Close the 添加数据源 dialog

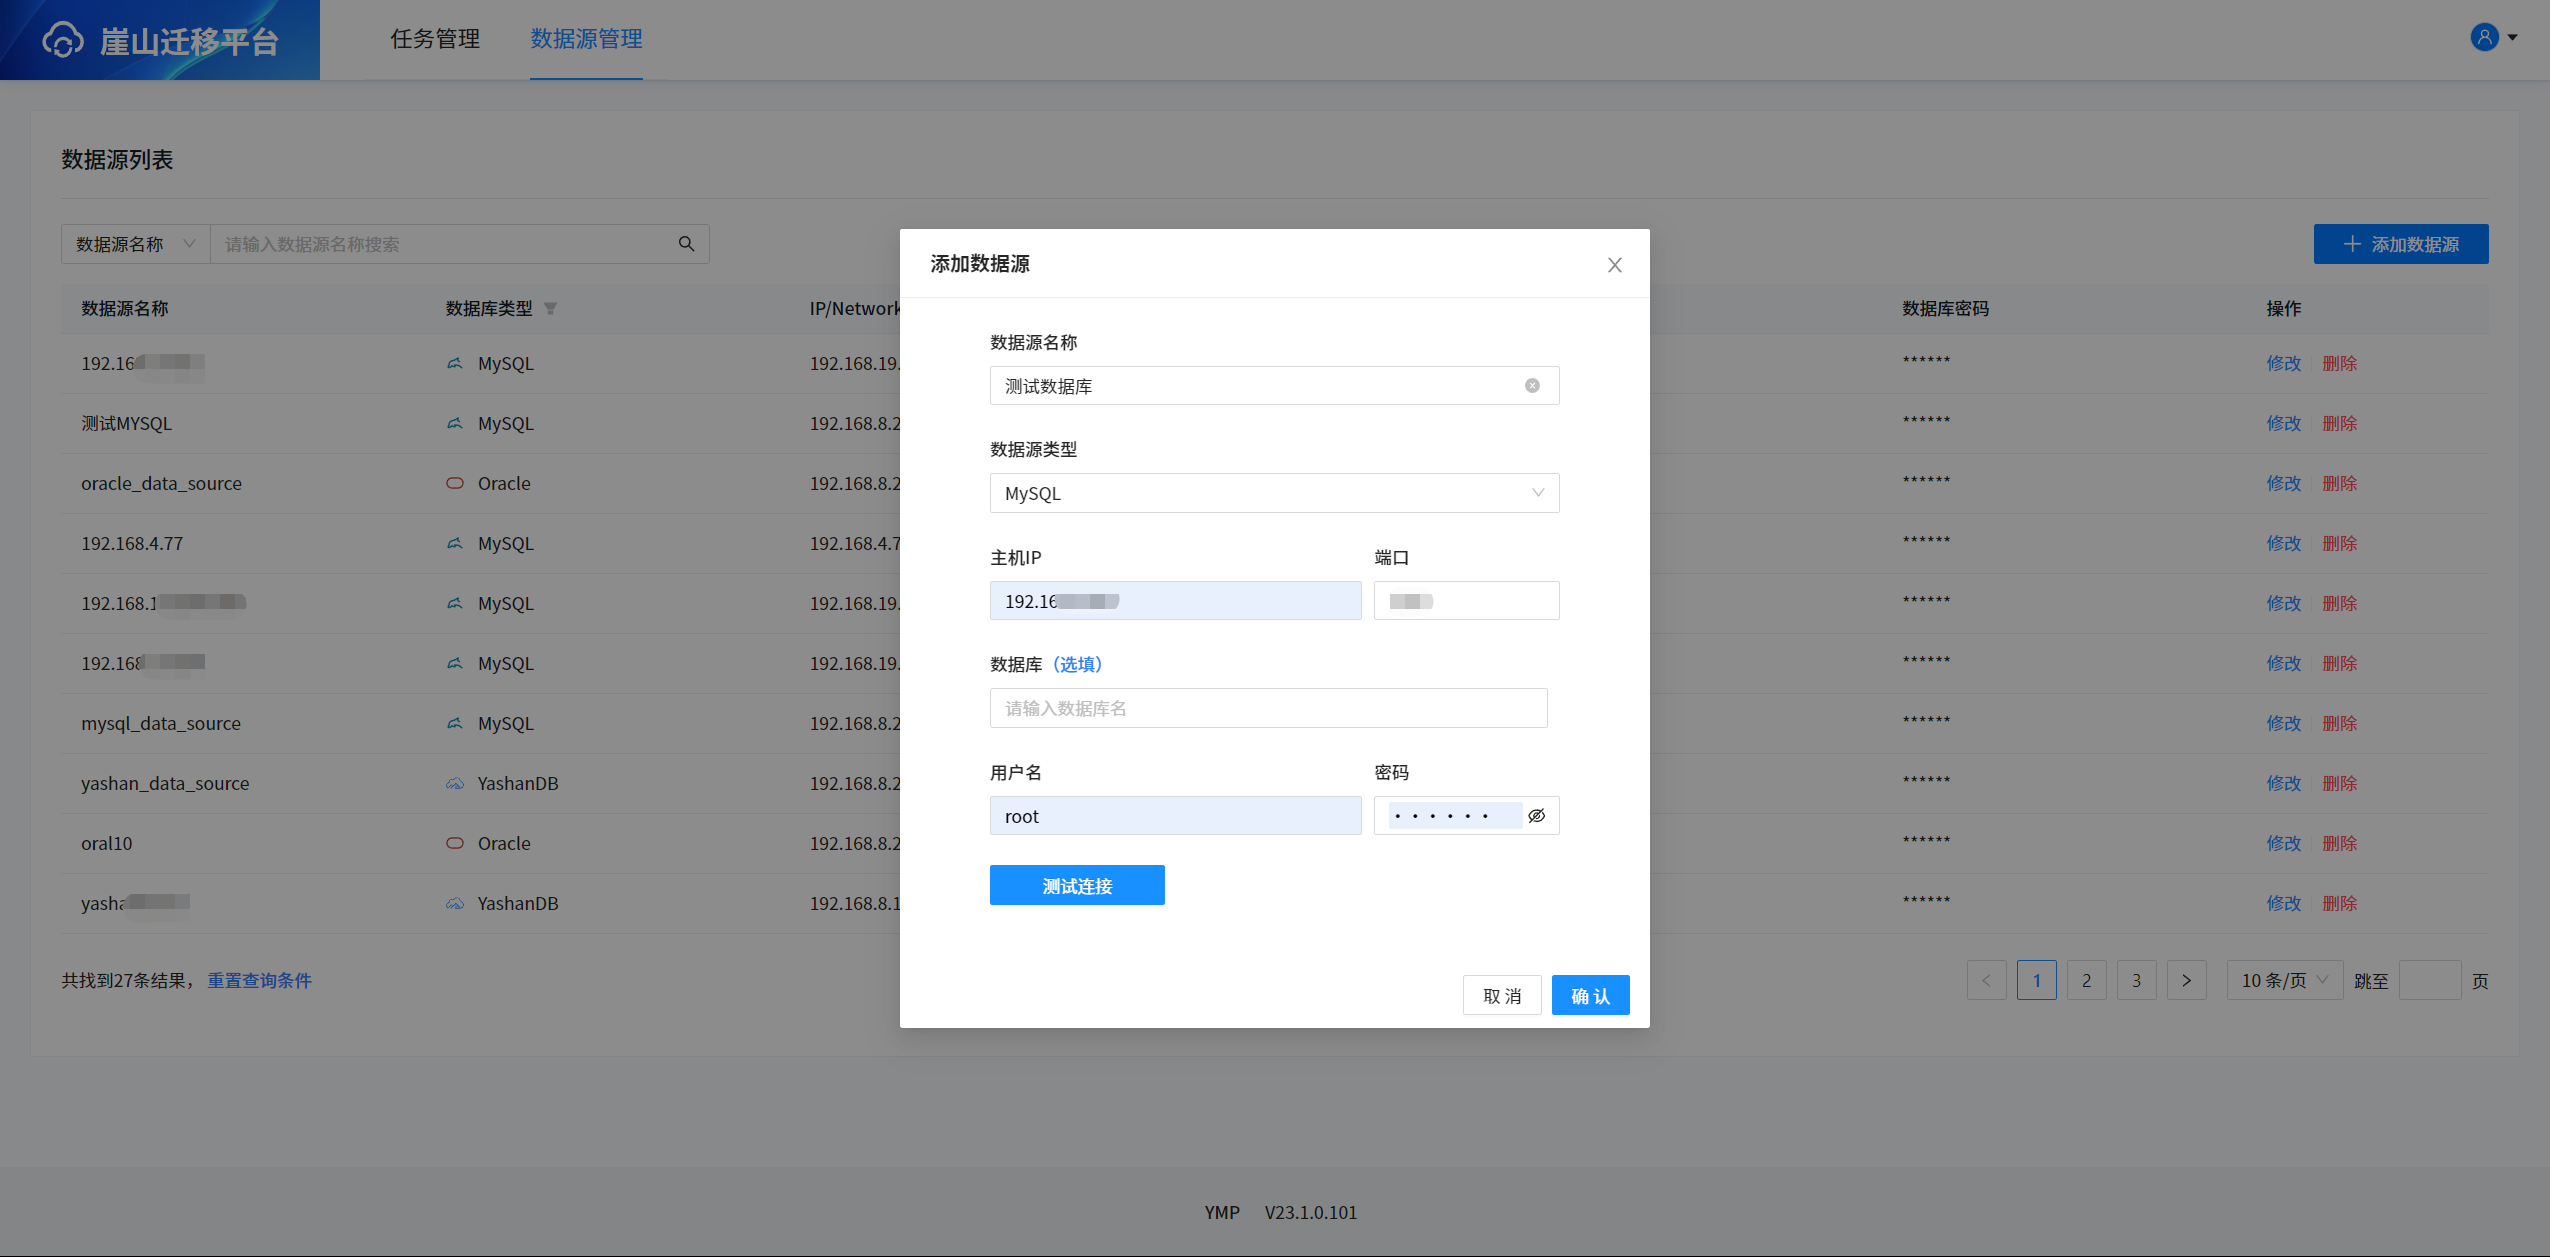pyautogui.click(x=1614, y=265)
